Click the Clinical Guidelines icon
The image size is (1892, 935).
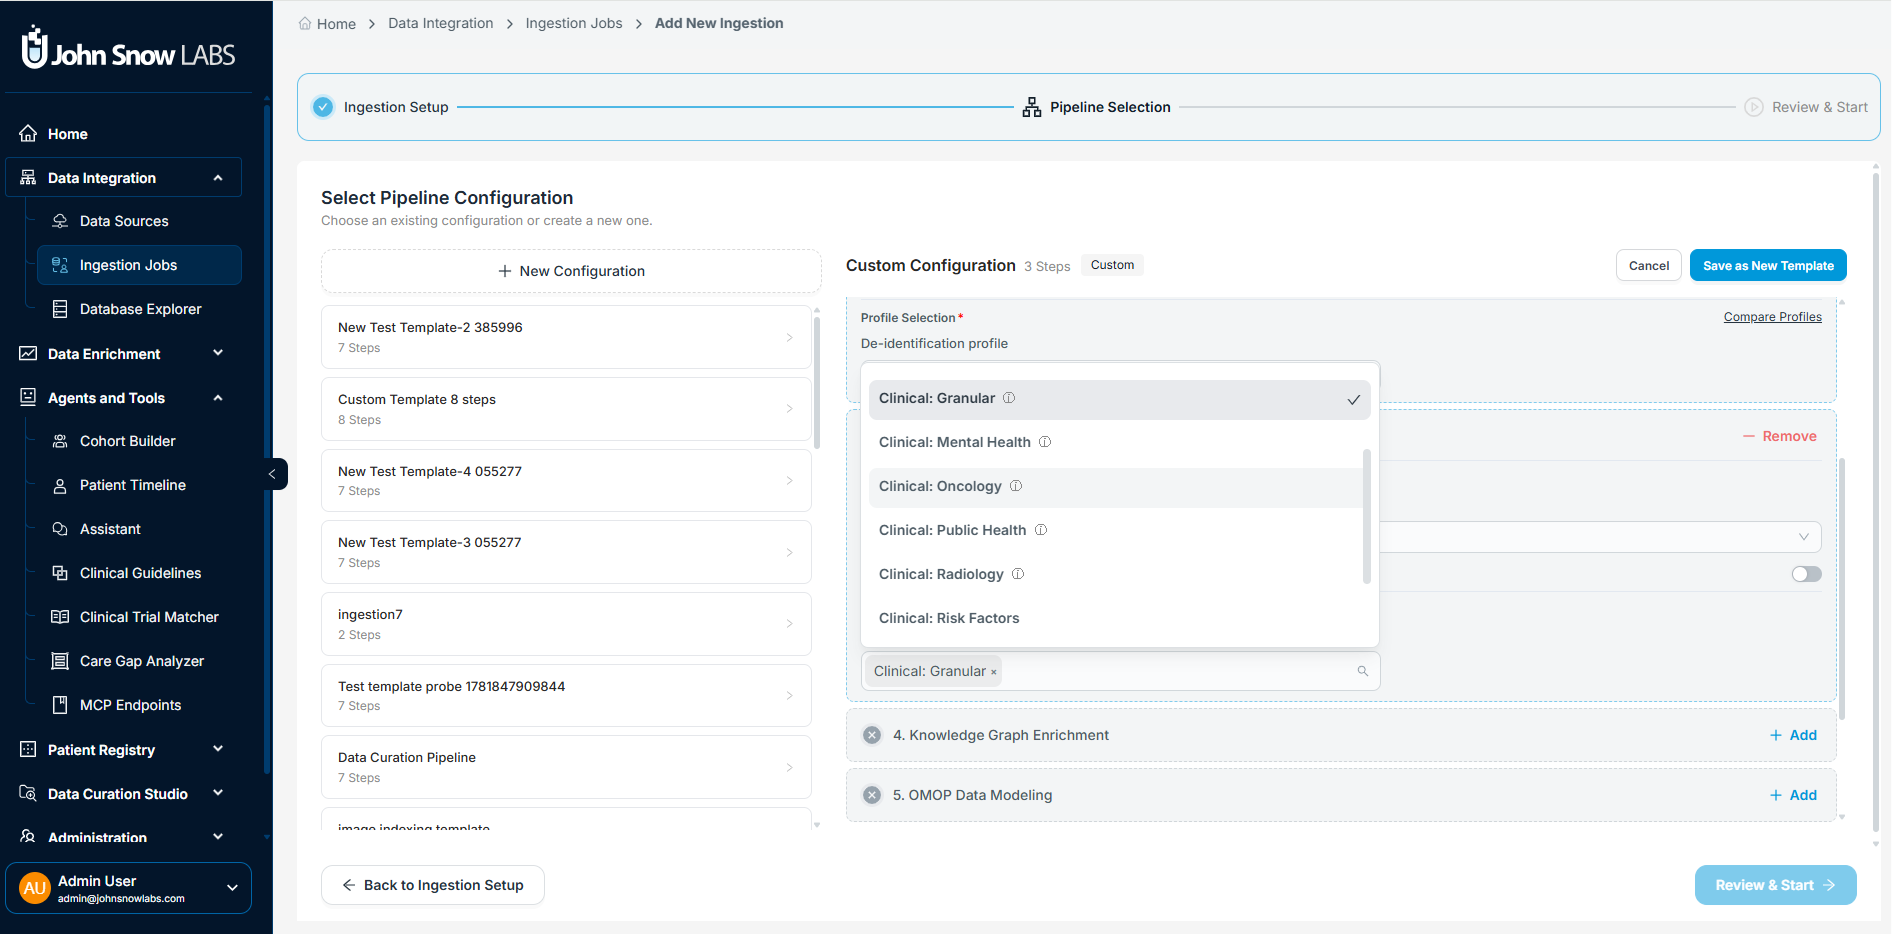tap(60, 573)
